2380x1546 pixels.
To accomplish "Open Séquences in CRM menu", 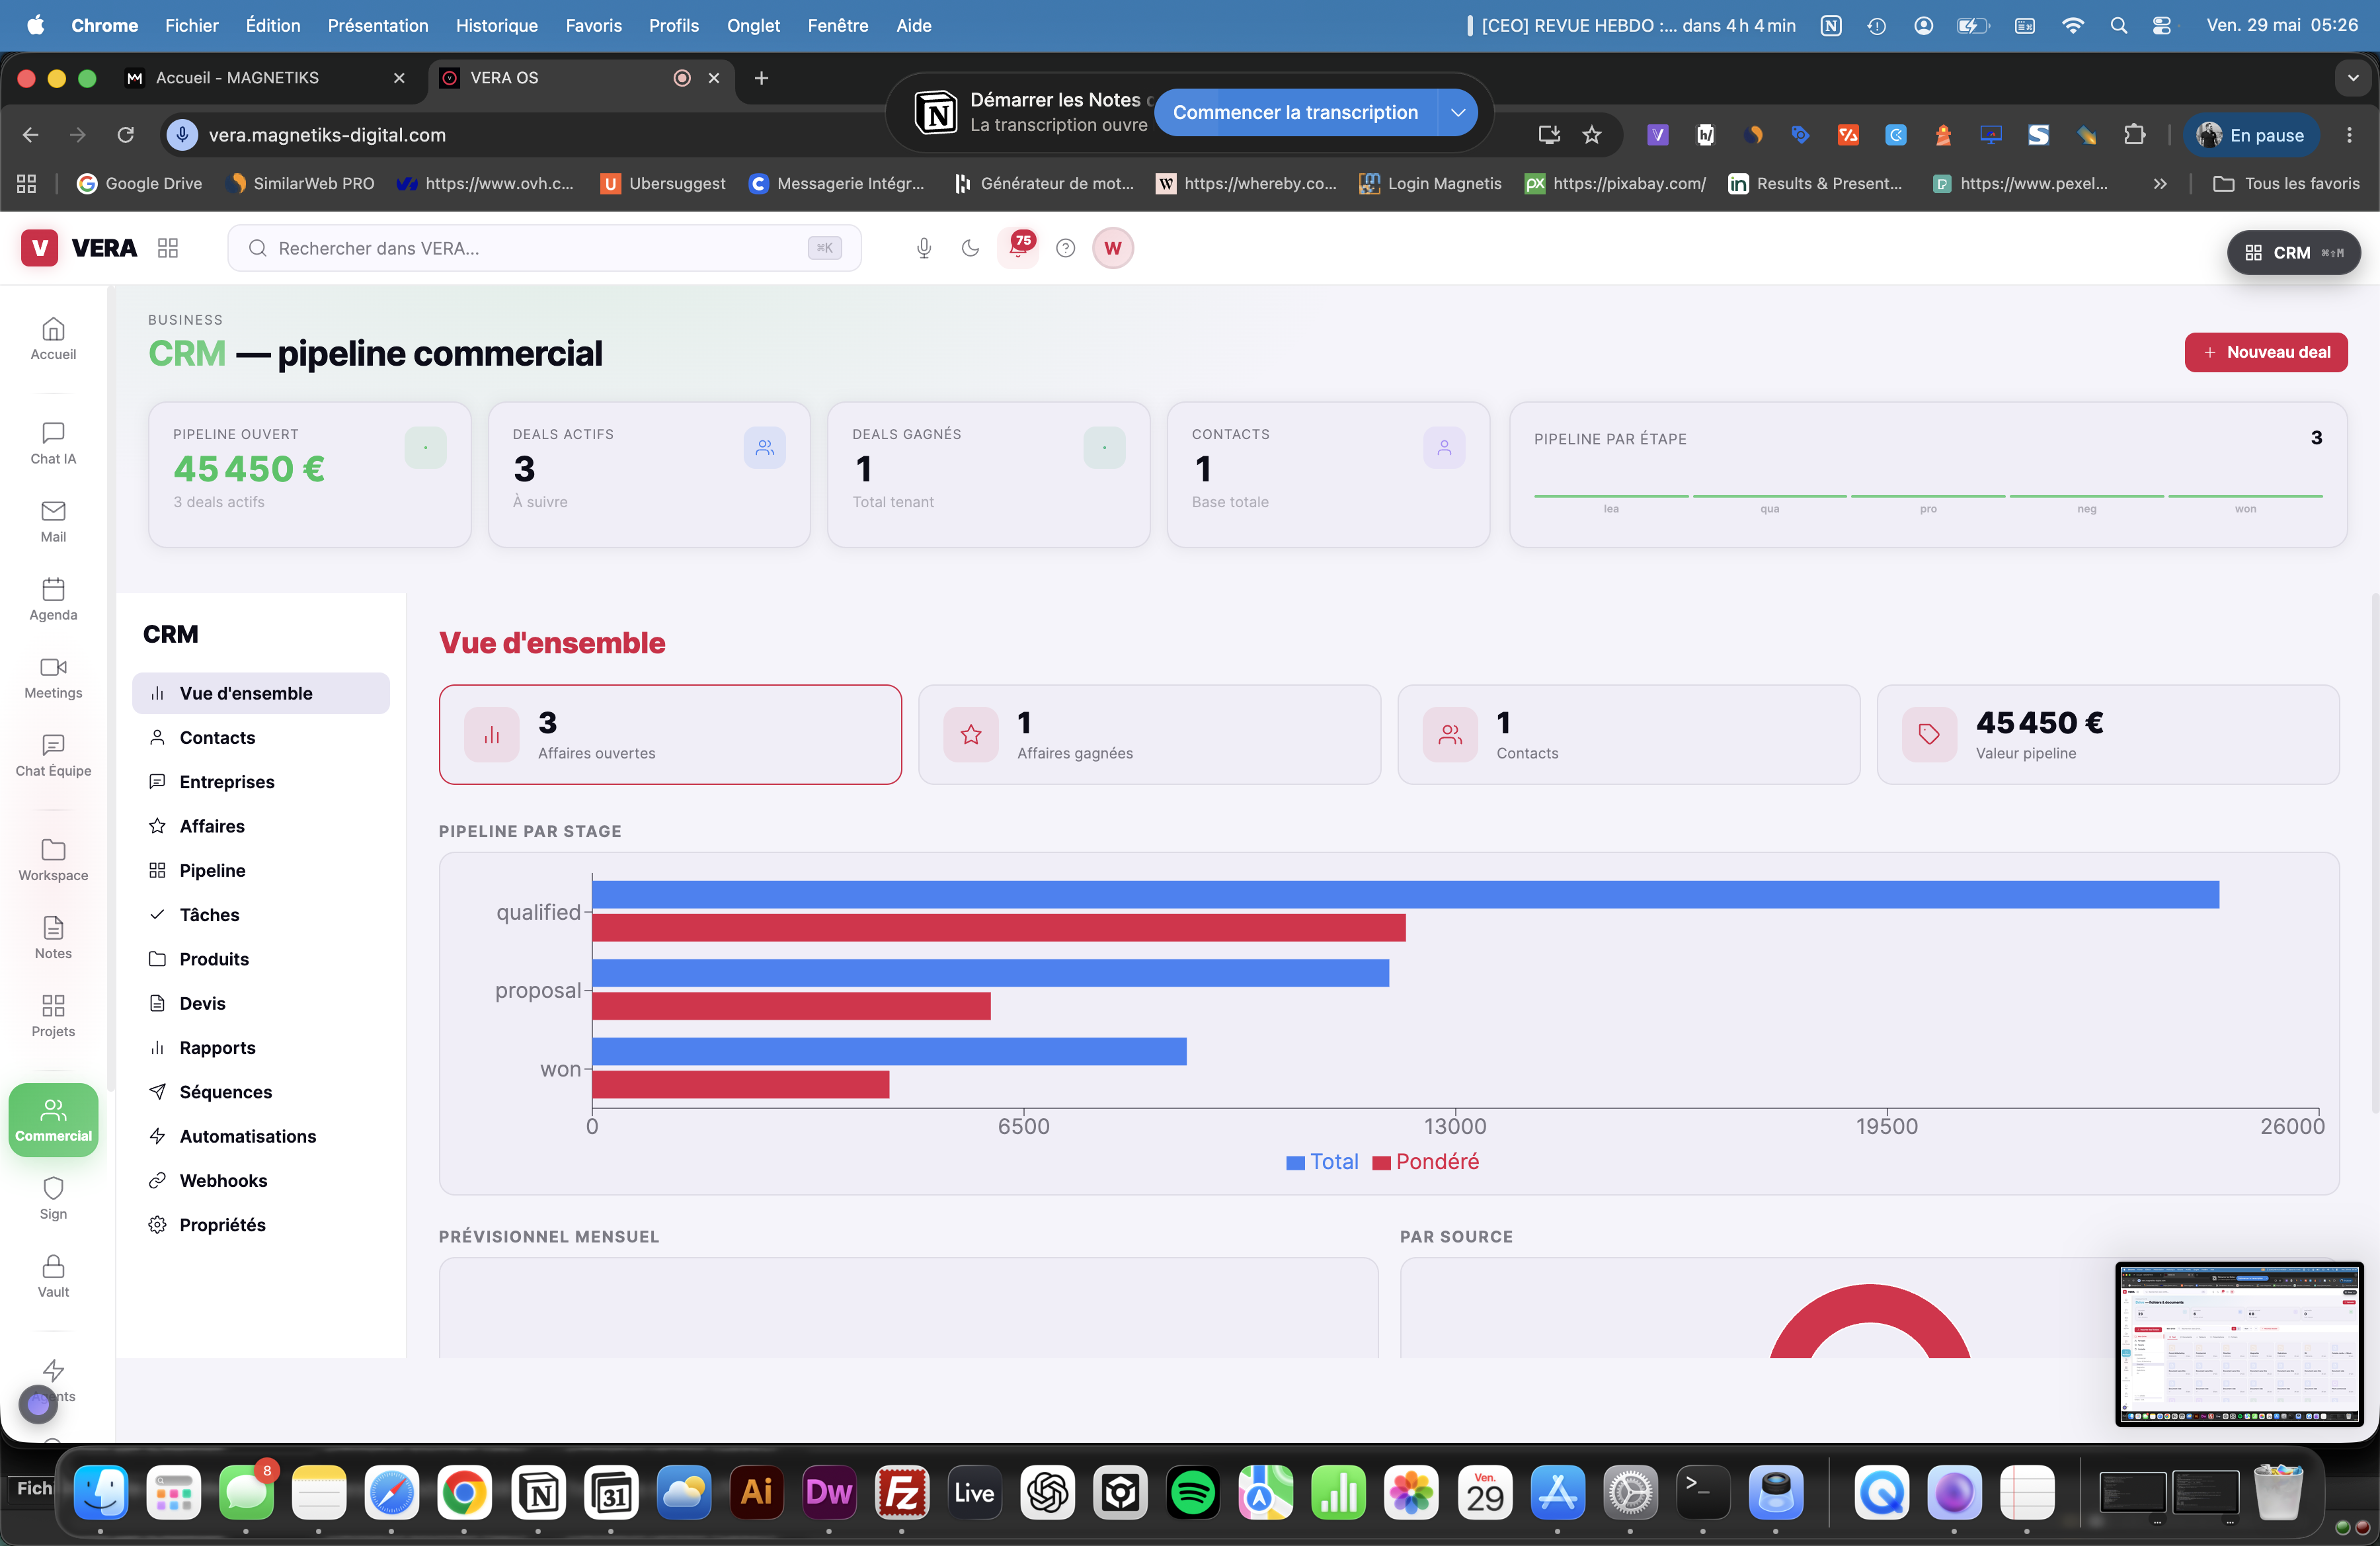I will click(x=260, y=1091).
